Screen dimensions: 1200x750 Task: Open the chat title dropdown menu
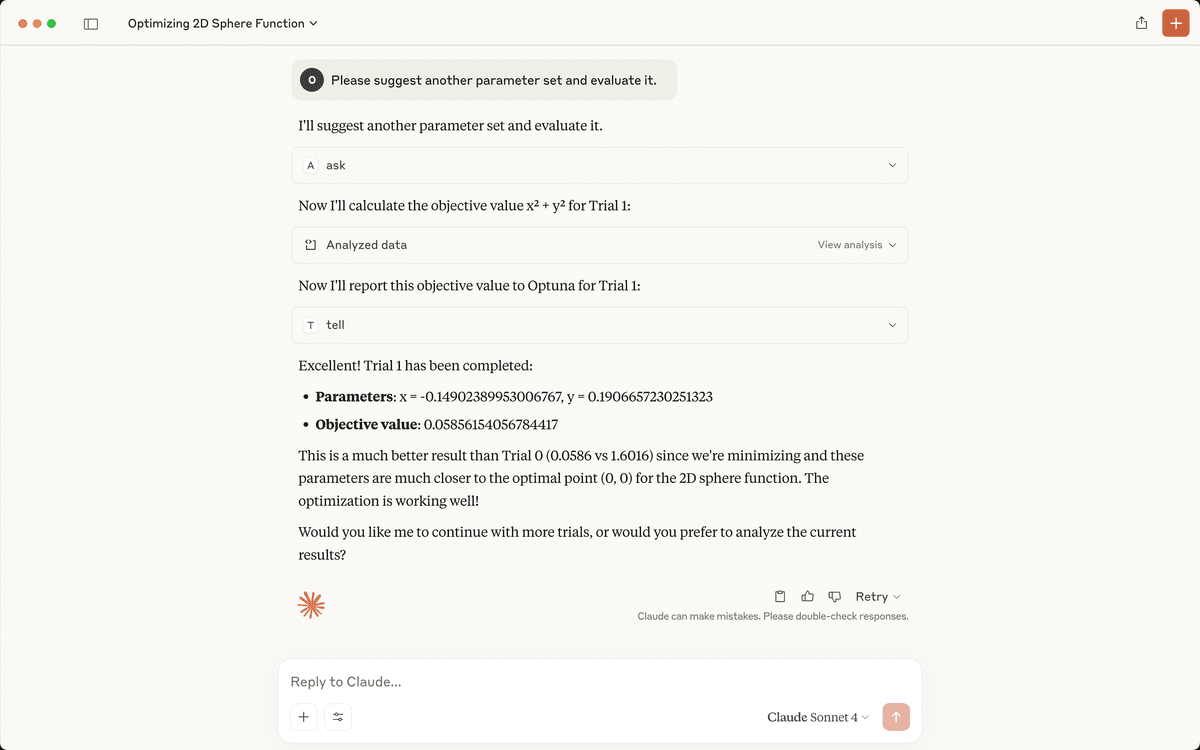click(223, 23)
